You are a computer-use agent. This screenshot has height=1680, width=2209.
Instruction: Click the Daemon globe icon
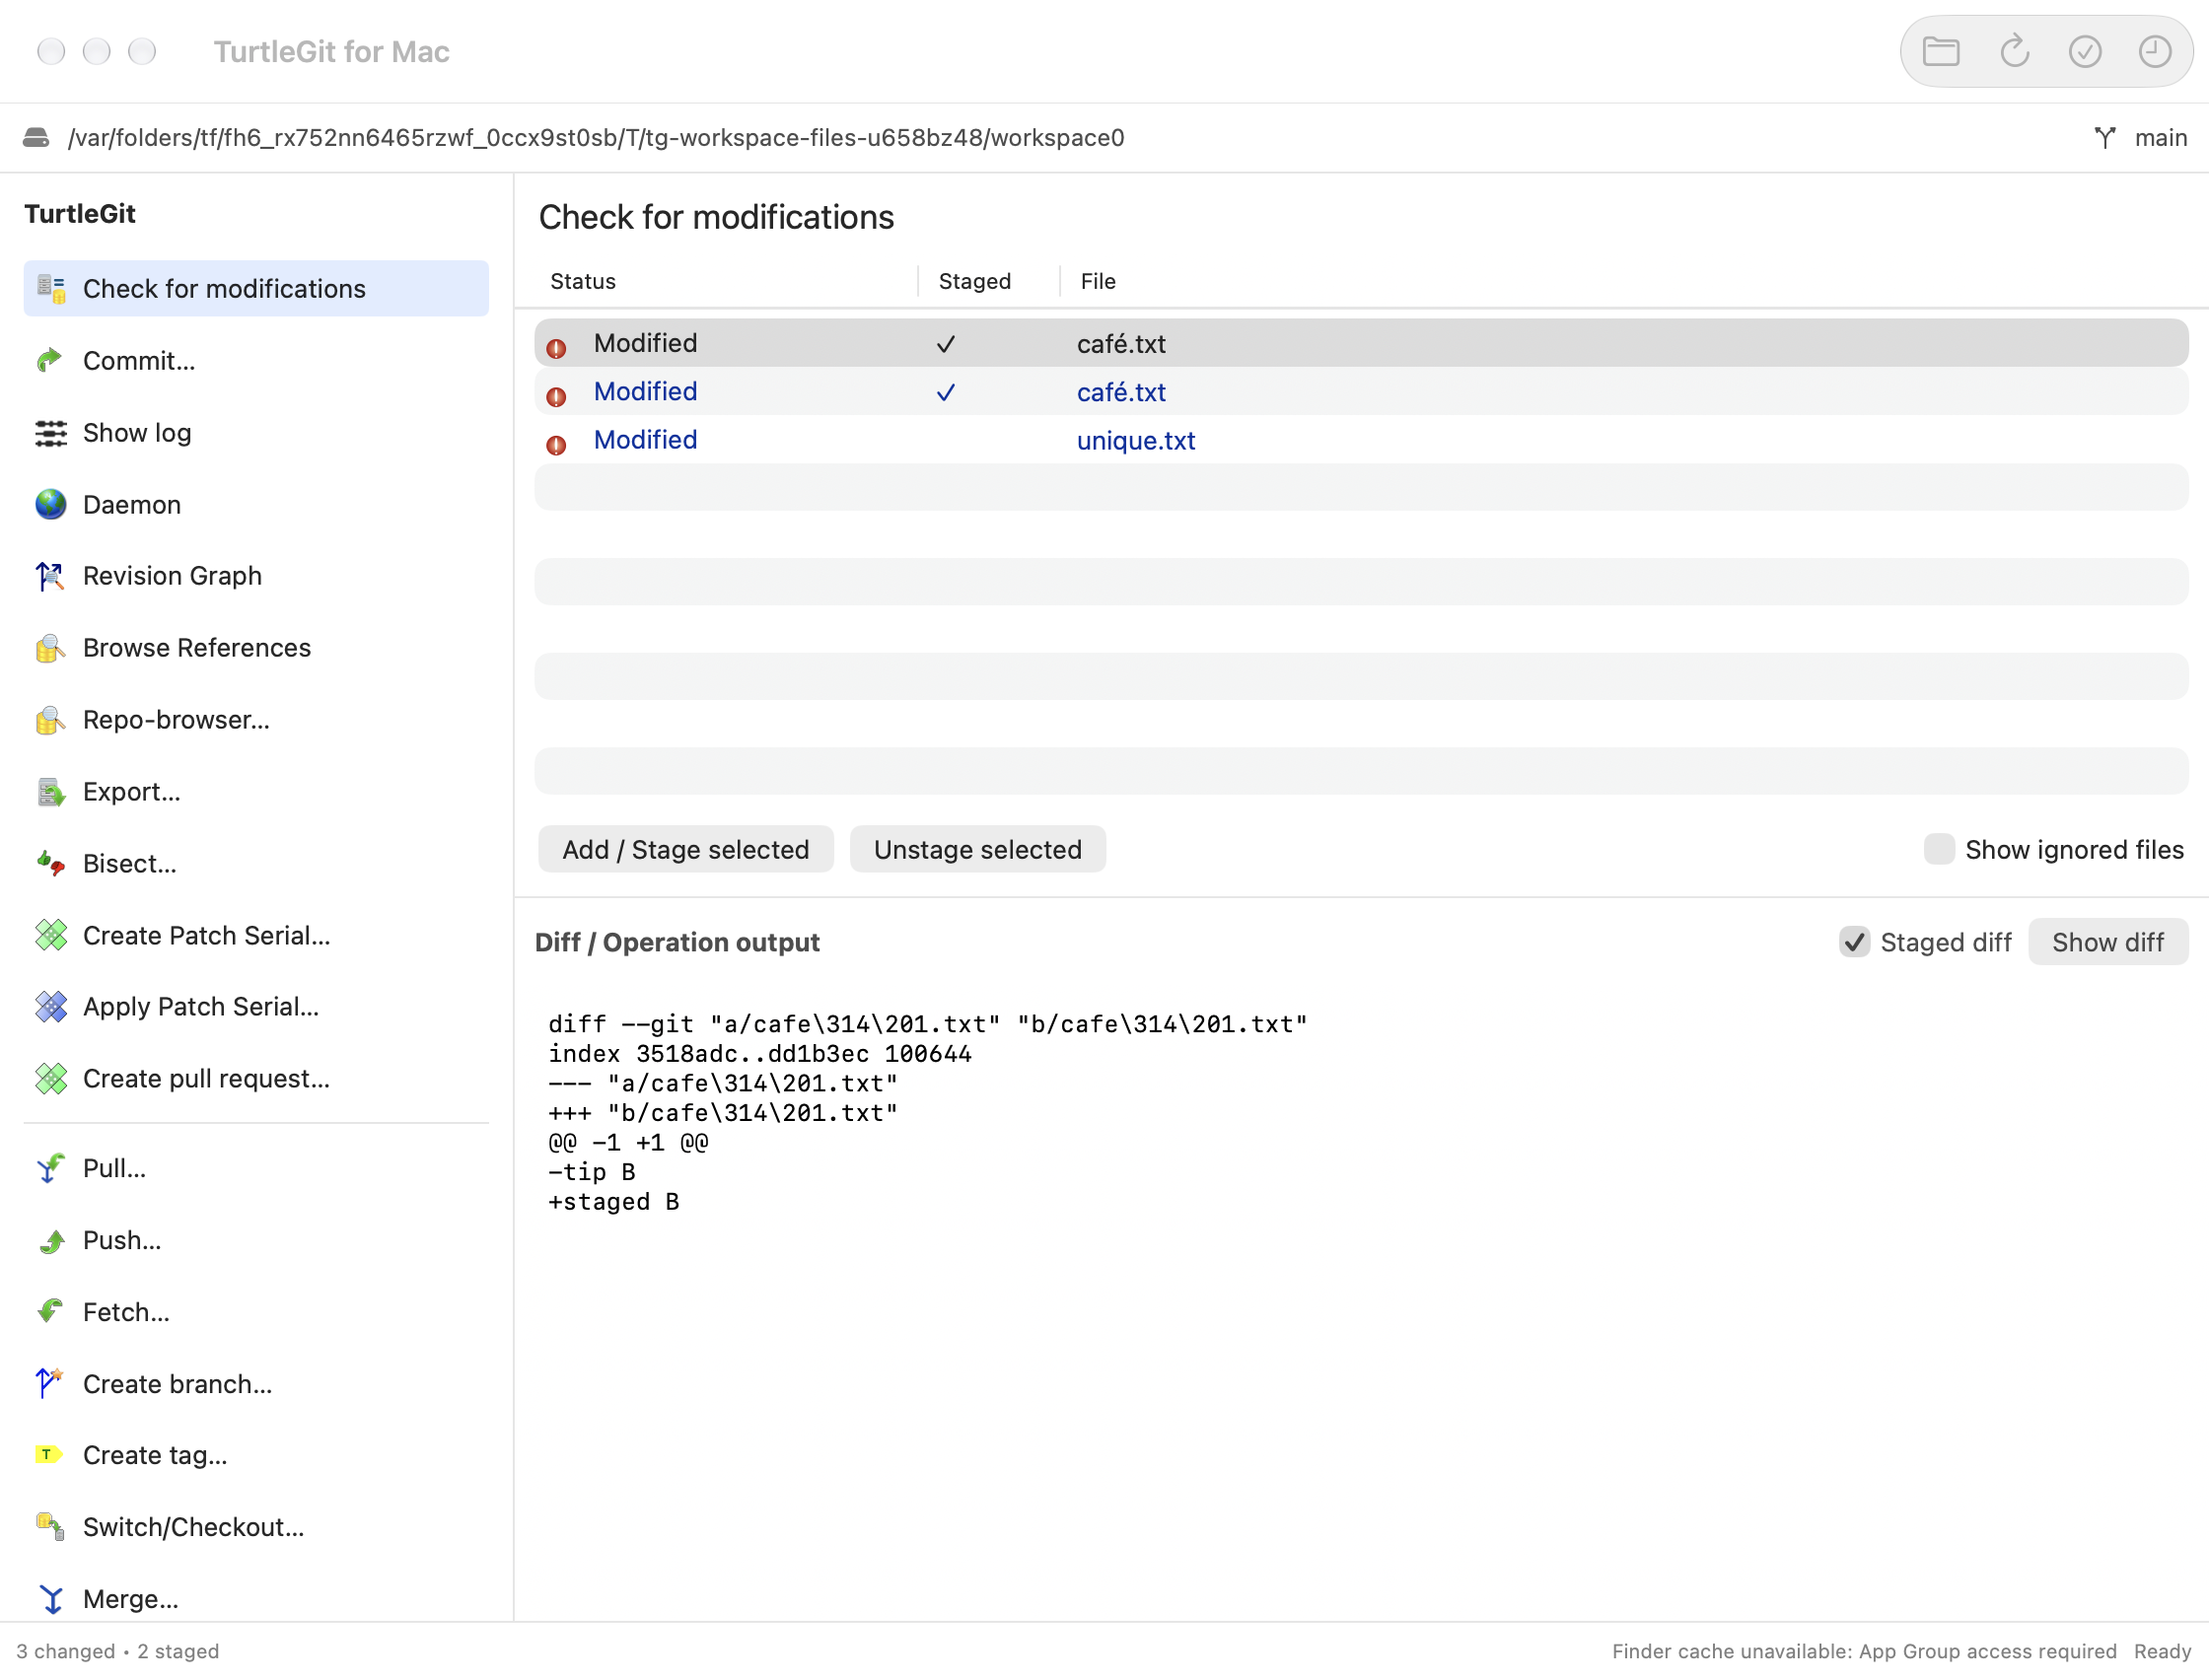50,504
